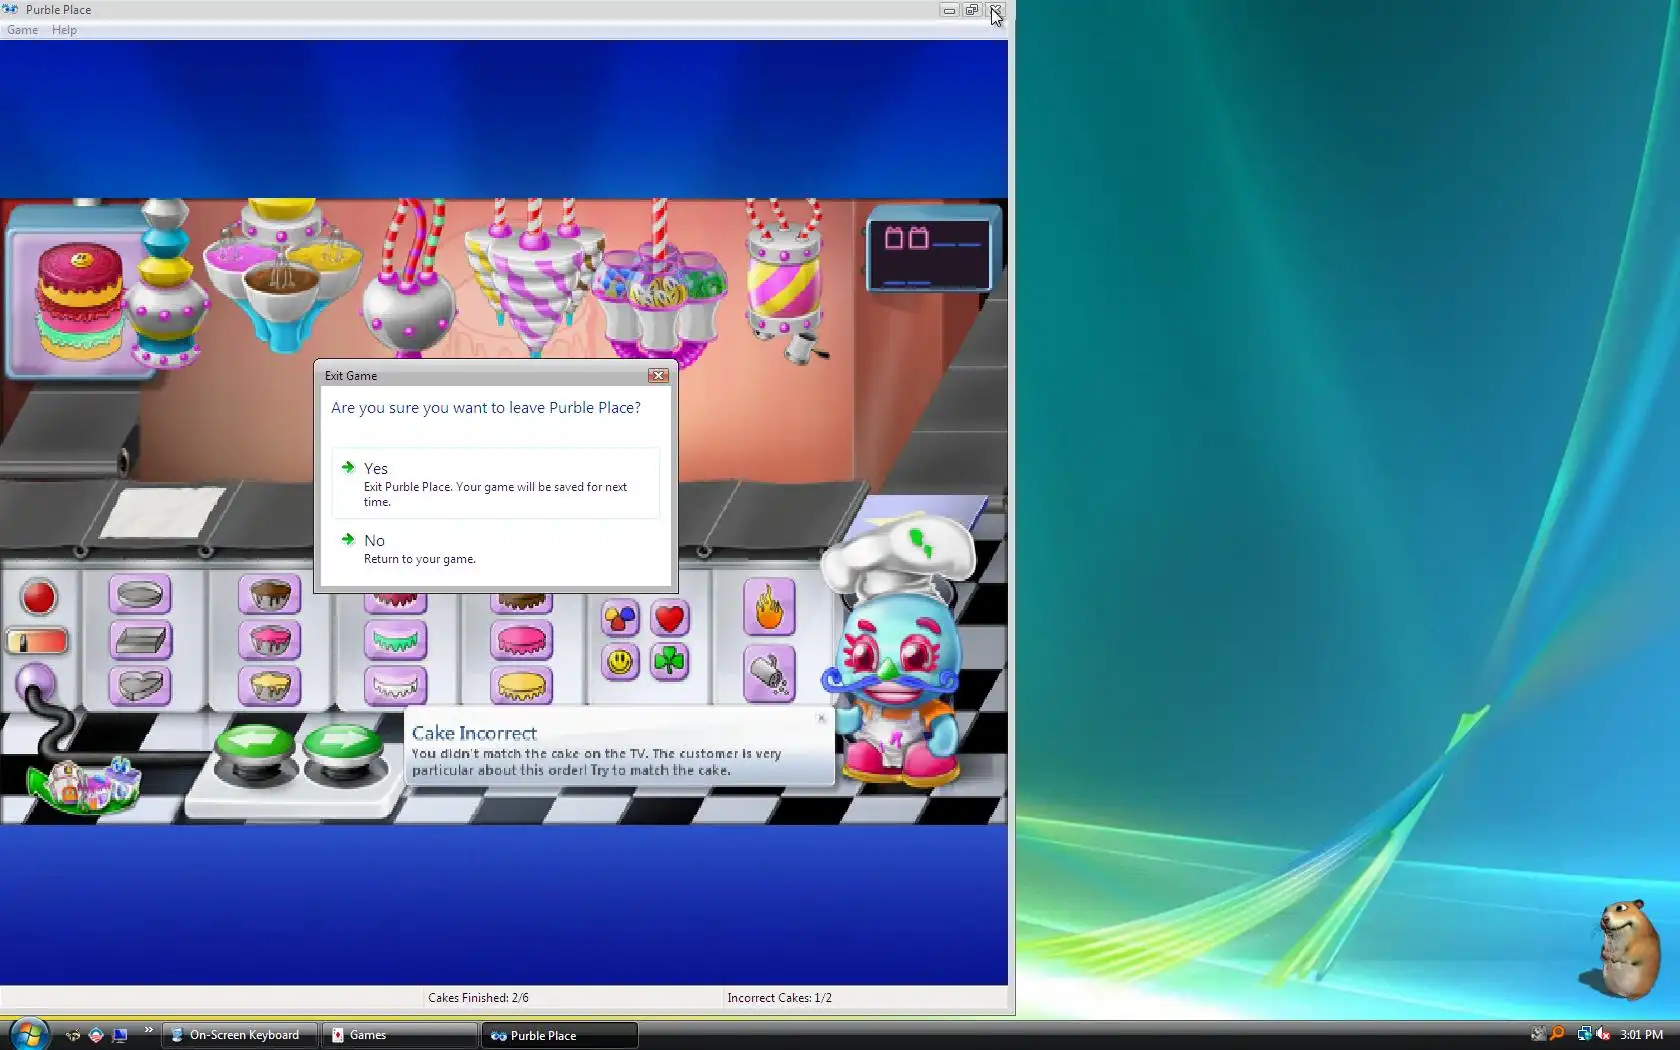
Task: Move conveyor left with green arrow button
Action: tap(254, 745)
